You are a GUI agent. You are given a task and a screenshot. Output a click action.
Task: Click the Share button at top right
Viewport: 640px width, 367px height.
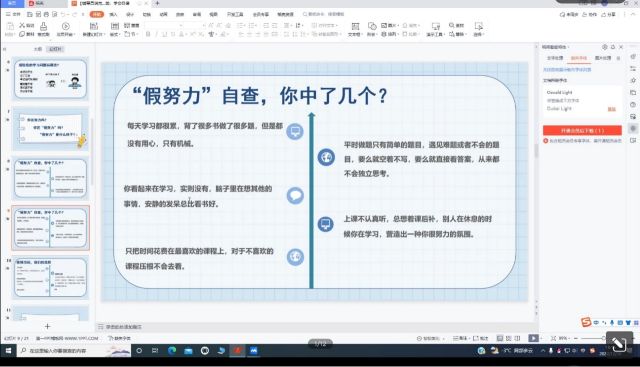click(x=608, y=14)
